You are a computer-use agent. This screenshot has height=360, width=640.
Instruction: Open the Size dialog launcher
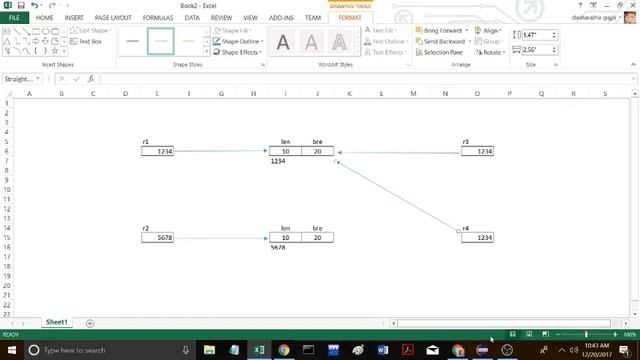[x=556, y=65]
